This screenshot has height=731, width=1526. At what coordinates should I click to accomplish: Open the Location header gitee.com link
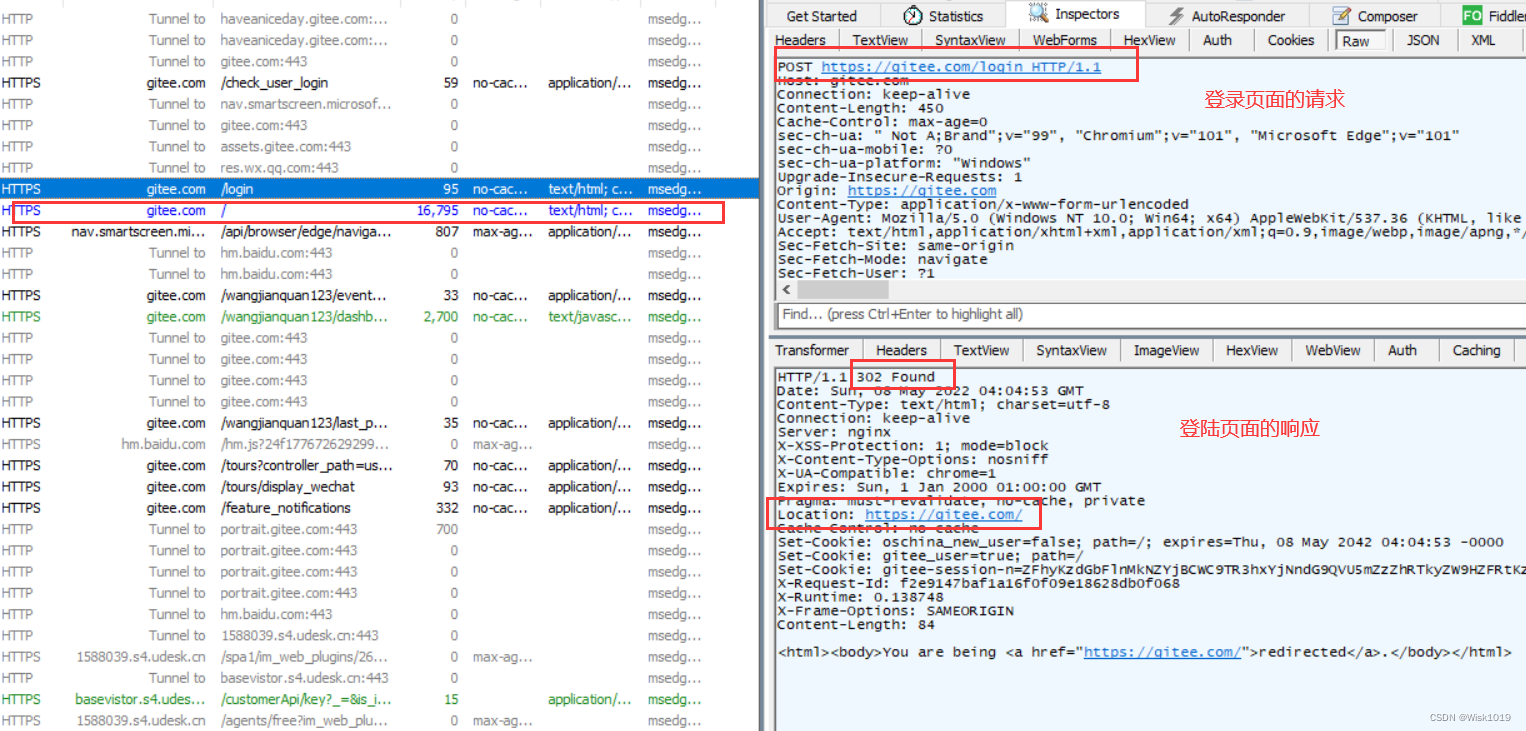click(x=943, y=514)
